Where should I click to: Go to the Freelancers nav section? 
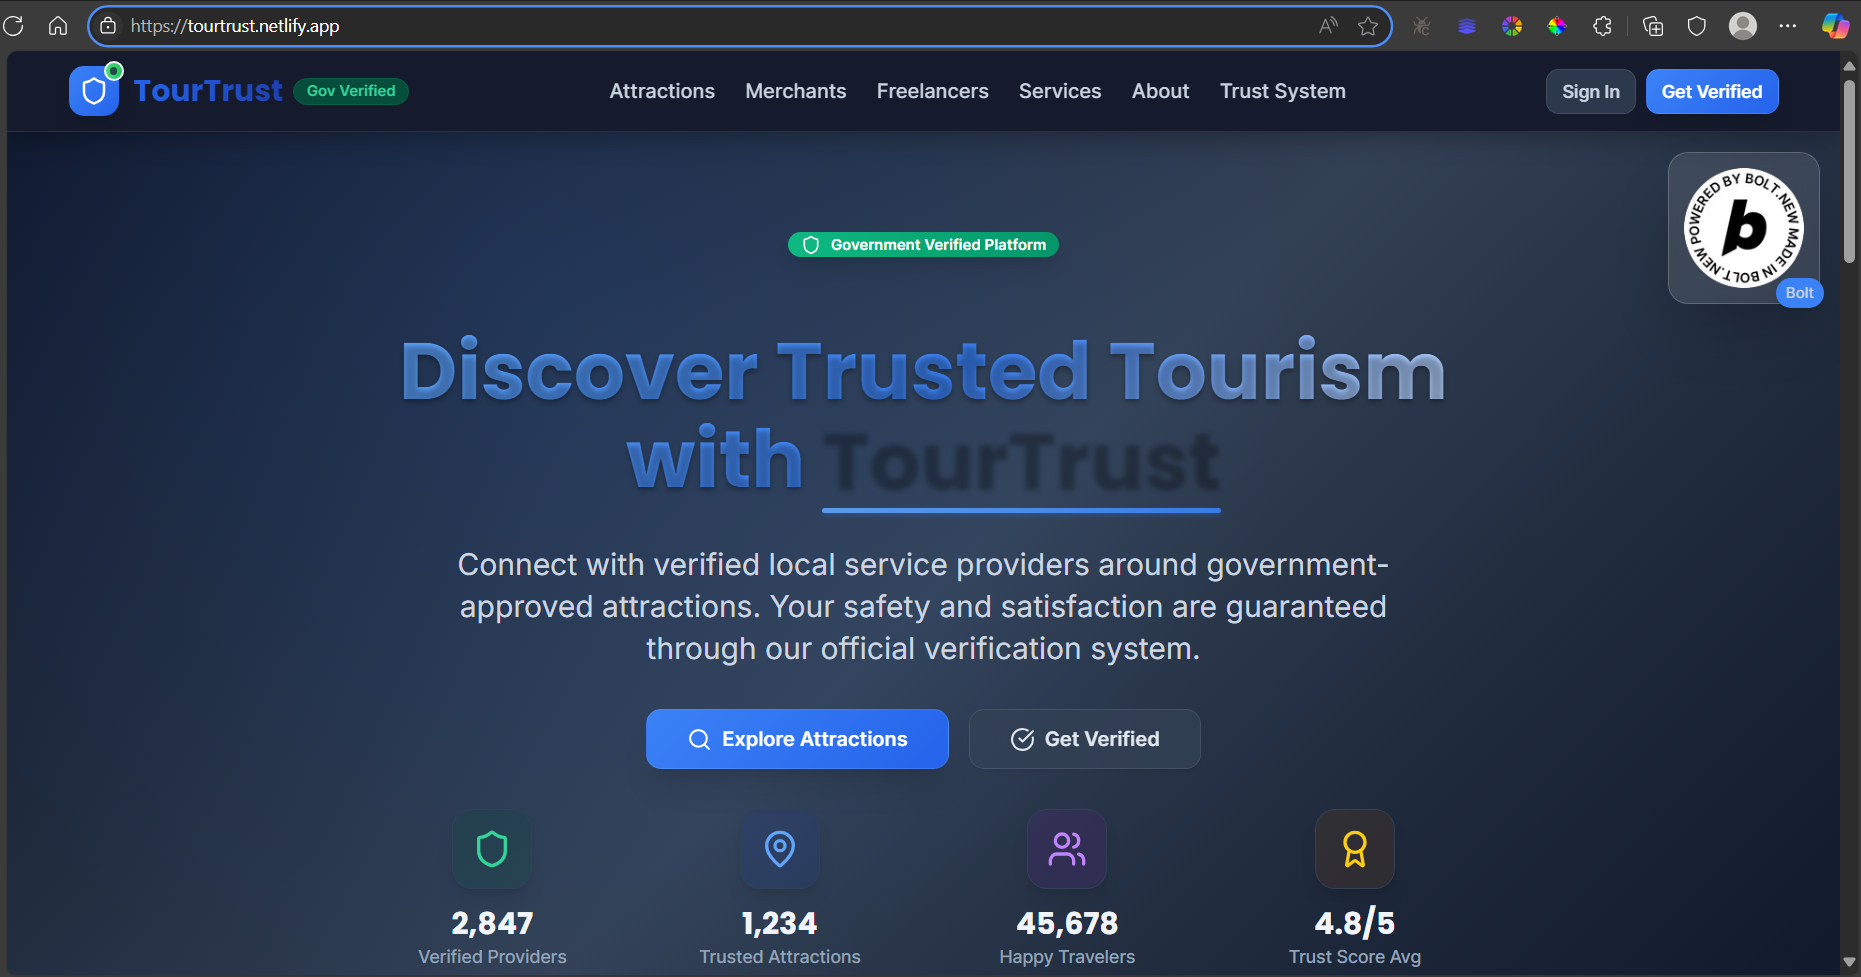[x=932, y=91]
